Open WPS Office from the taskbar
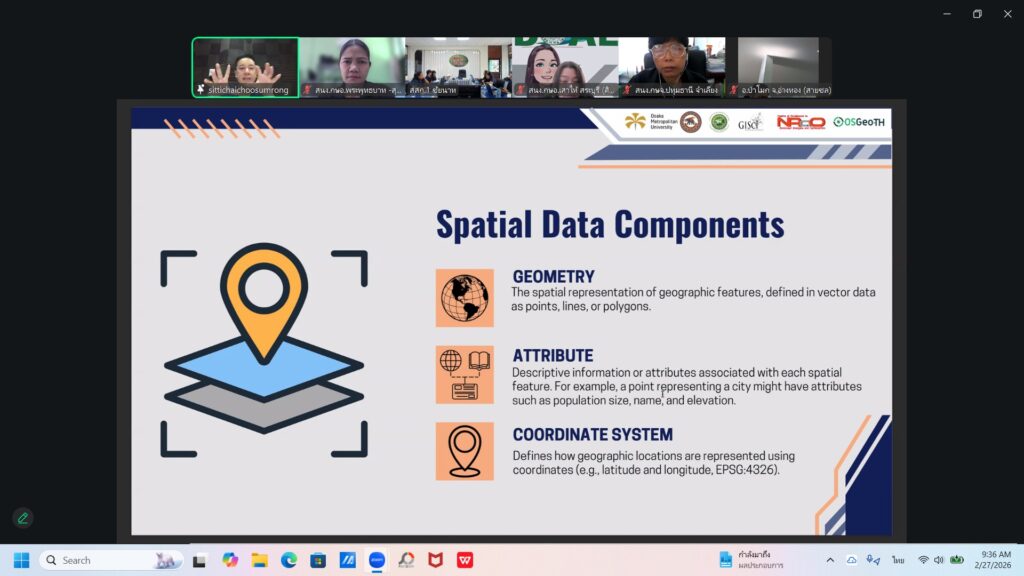The width and height of the screenshot is (1024, 576). point(464,560)
